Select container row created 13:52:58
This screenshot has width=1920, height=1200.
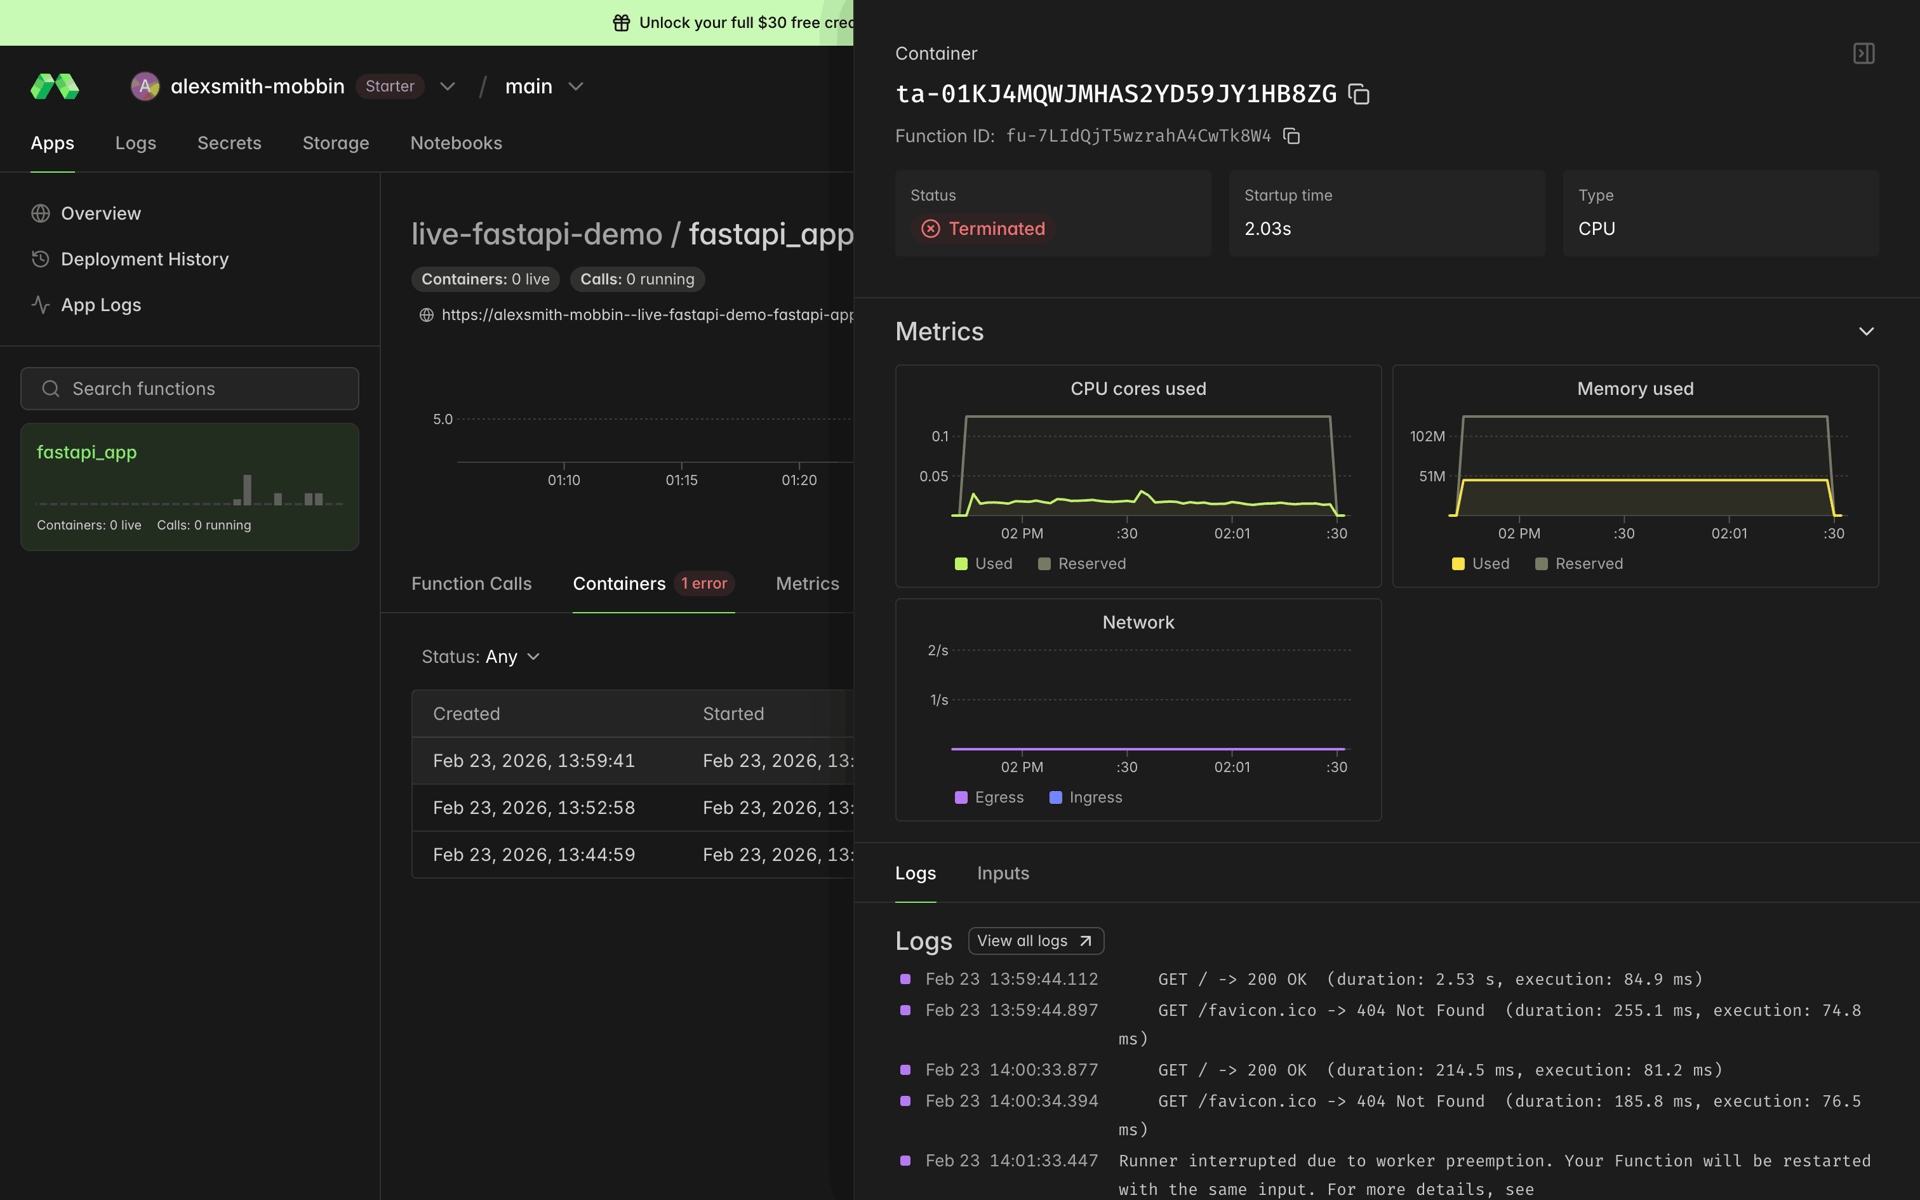click(x=632, y=808)
